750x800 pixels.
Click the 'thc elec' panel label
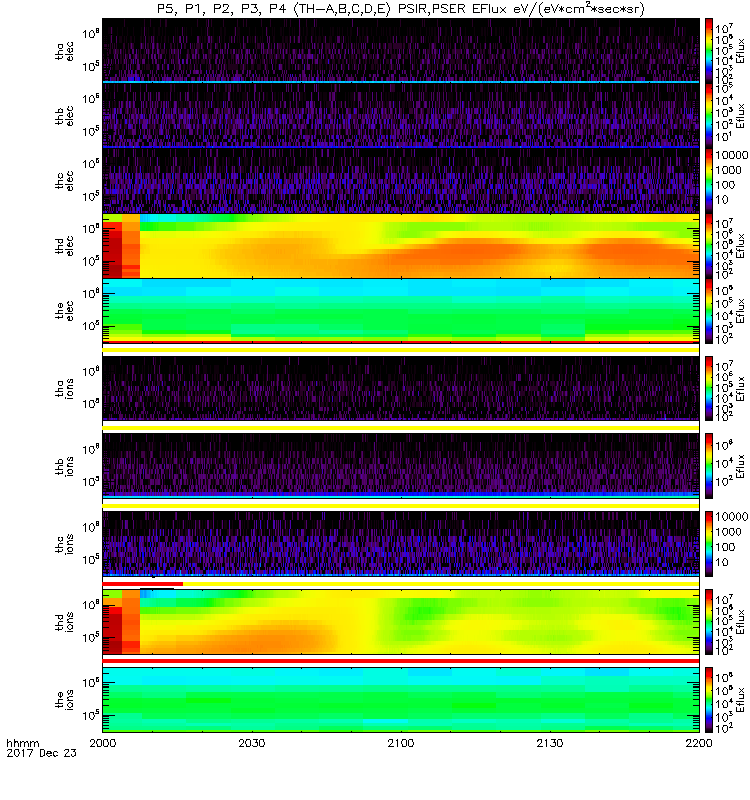(64, 181)
